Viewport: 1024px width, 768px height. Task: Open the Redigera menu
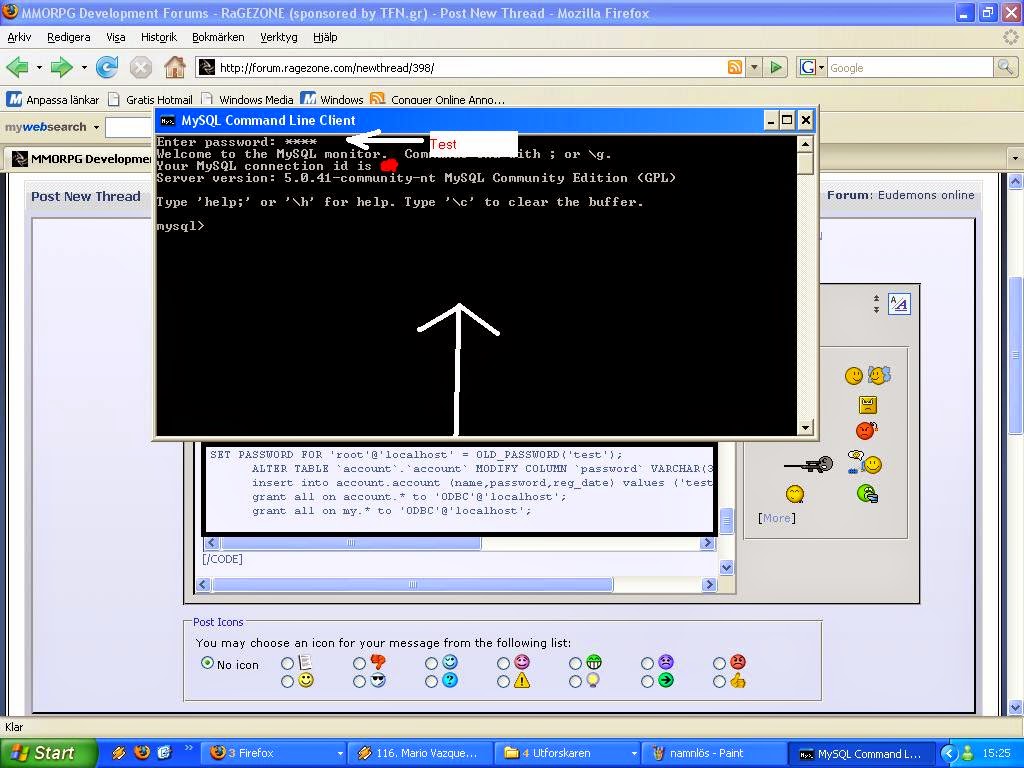(69, 37)
